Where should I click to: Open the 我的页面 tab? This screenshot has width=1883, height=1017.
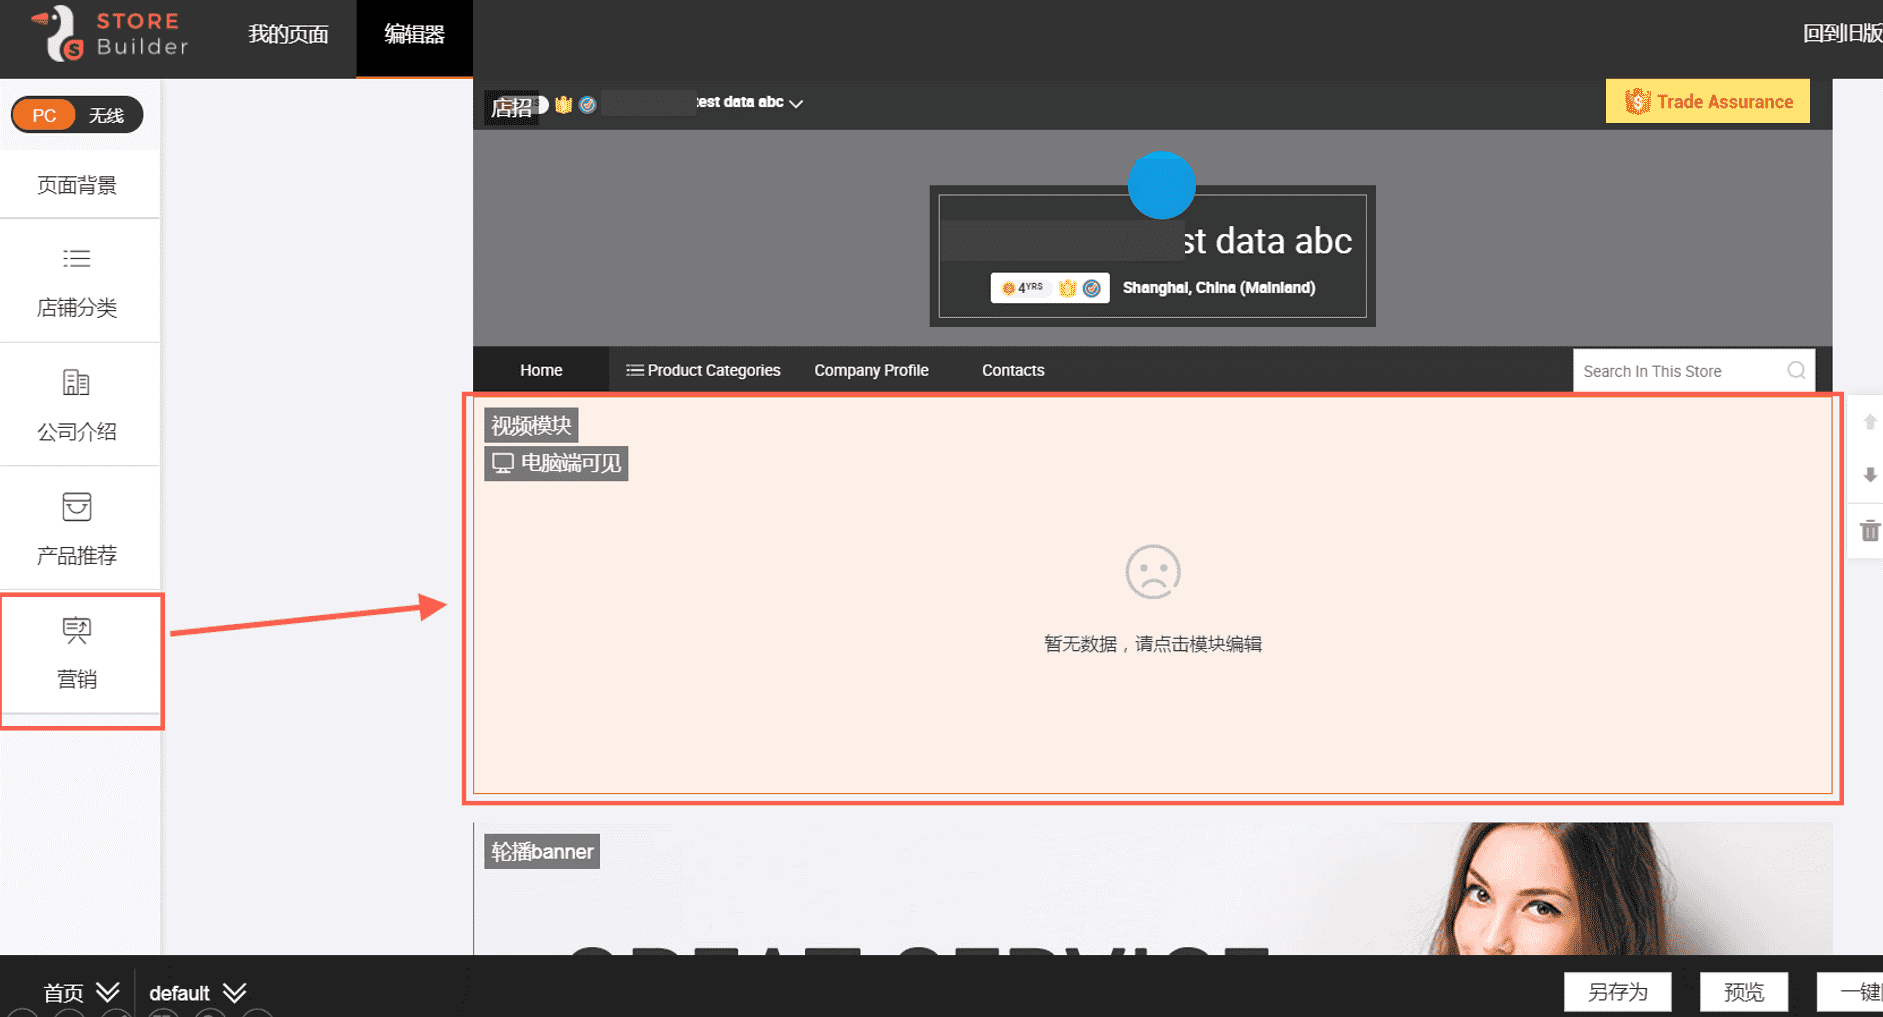pyautogui.click(x=288, y=35)
